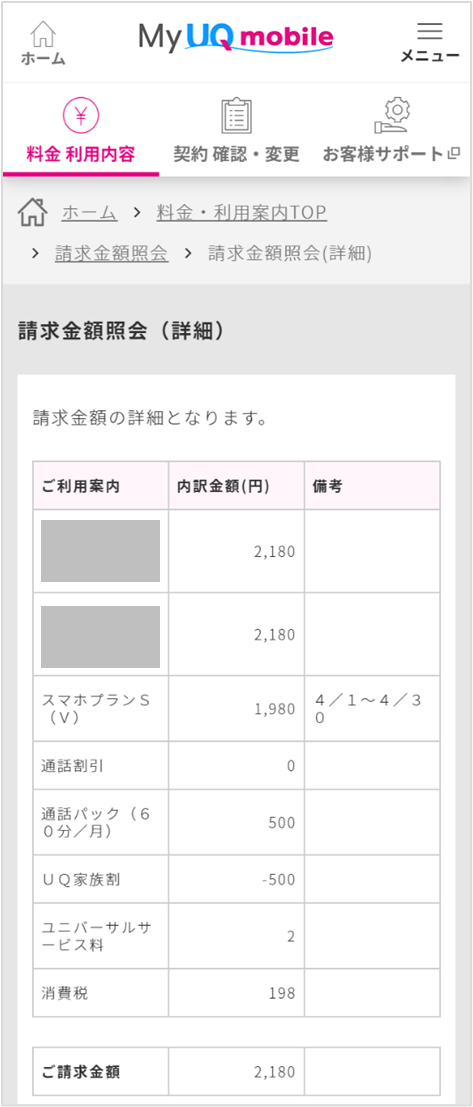Screen dimensions: 473x1107
Task: Tap the Home house icon in header
Action: 43,33
